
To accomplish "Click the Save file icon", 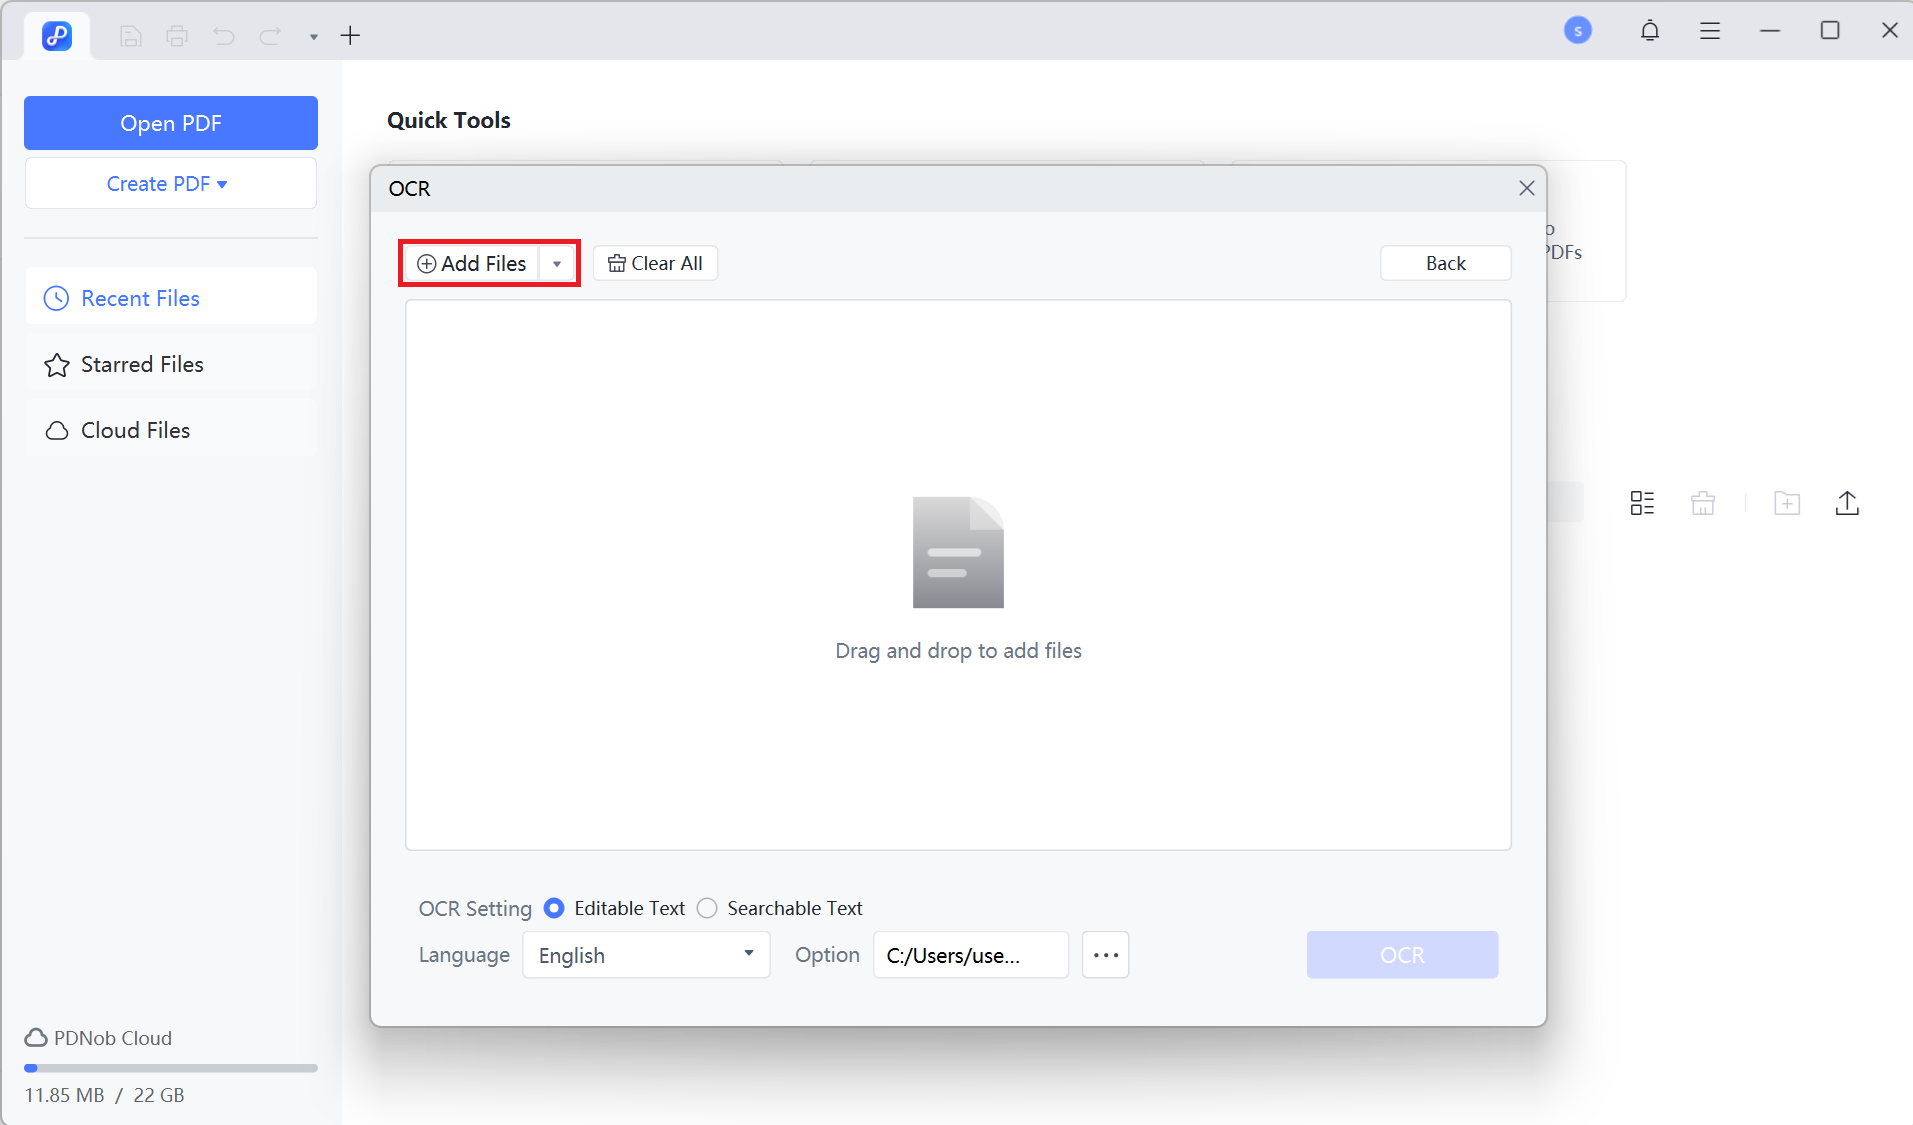I will pos(130,36).
